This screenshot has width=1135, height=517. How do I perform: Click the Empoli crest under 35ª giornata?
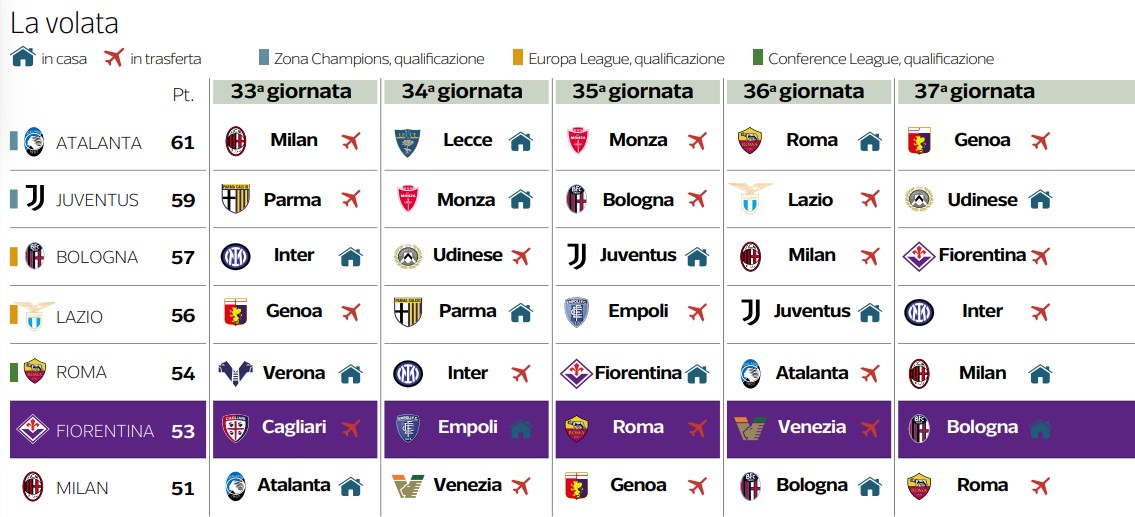(x=577, y=312)
